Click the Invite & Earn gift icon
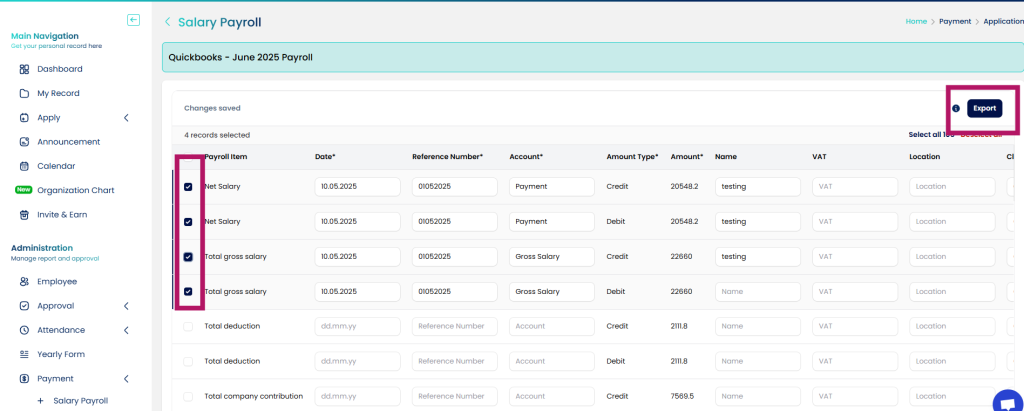1024x411 pixels. click(24, 214)
